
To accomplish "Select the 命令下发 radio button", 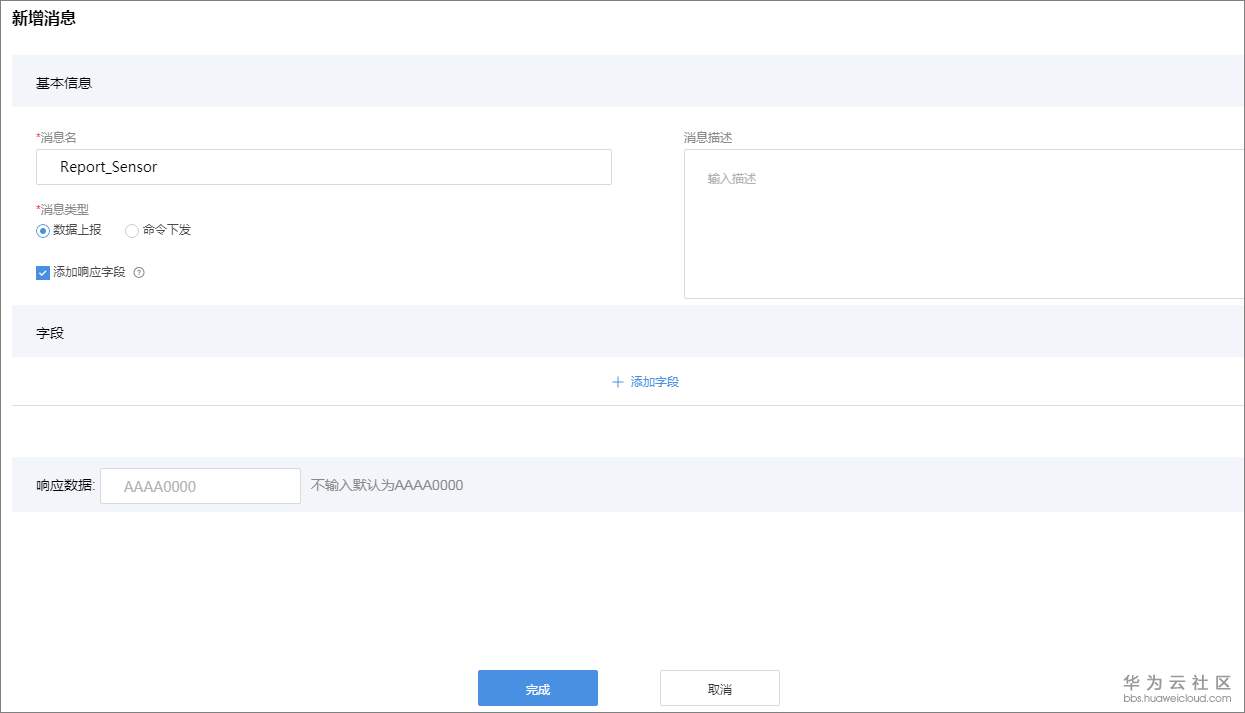I will coord(132,230).
